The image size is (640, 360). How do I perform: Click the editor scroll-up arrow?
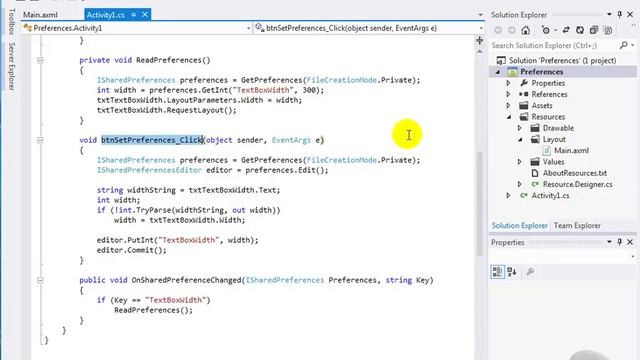(x=480, y=52)
